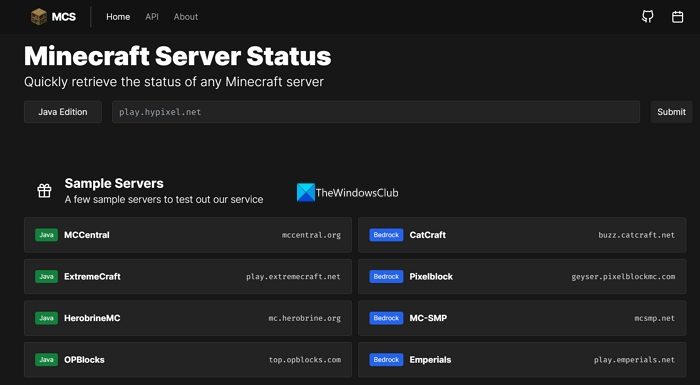Click the Bedrock badge on MC-SMP

pos(386,318)
